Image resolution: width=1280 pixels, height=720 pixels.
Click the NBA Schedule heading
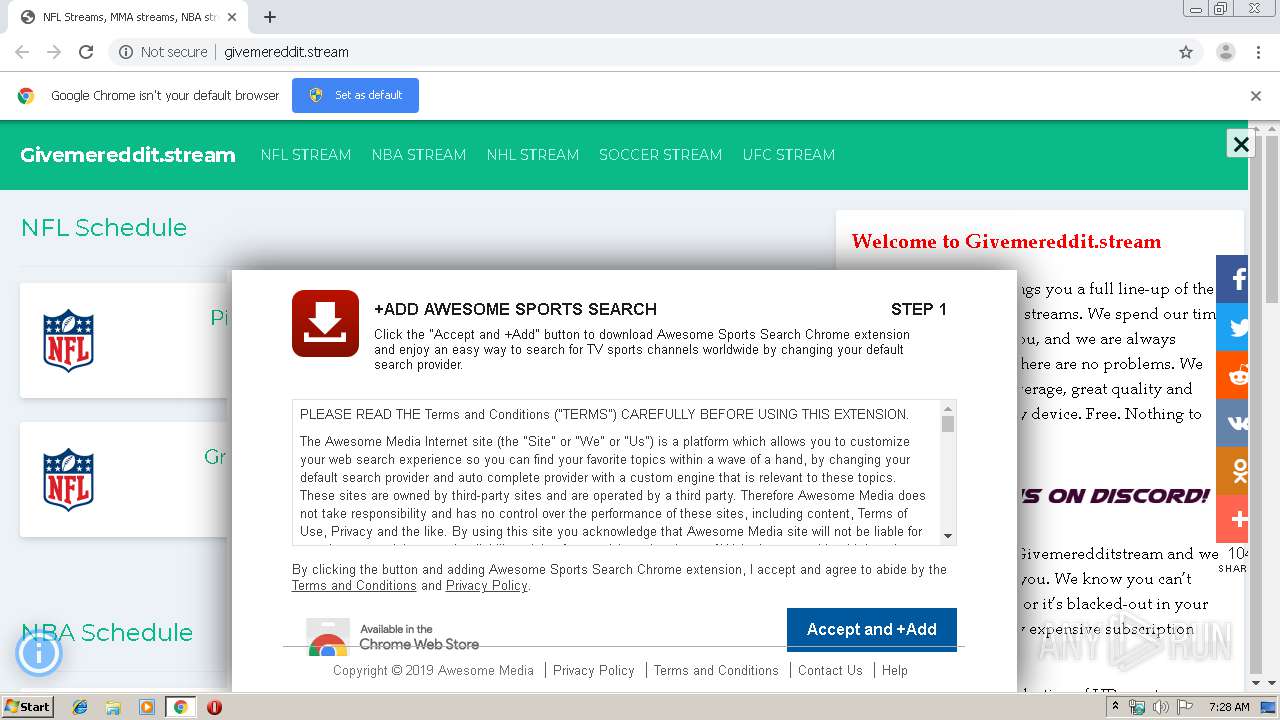[107, 633]
